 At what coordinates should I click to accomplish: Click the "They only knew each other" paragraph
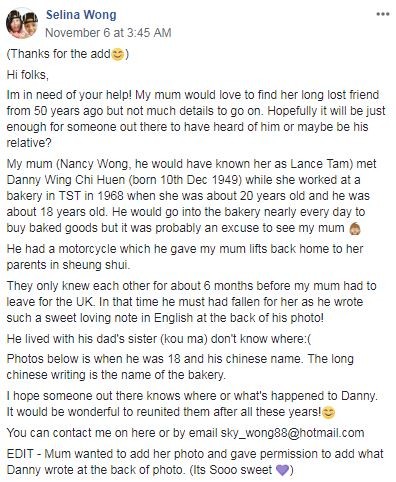point(191,302)
